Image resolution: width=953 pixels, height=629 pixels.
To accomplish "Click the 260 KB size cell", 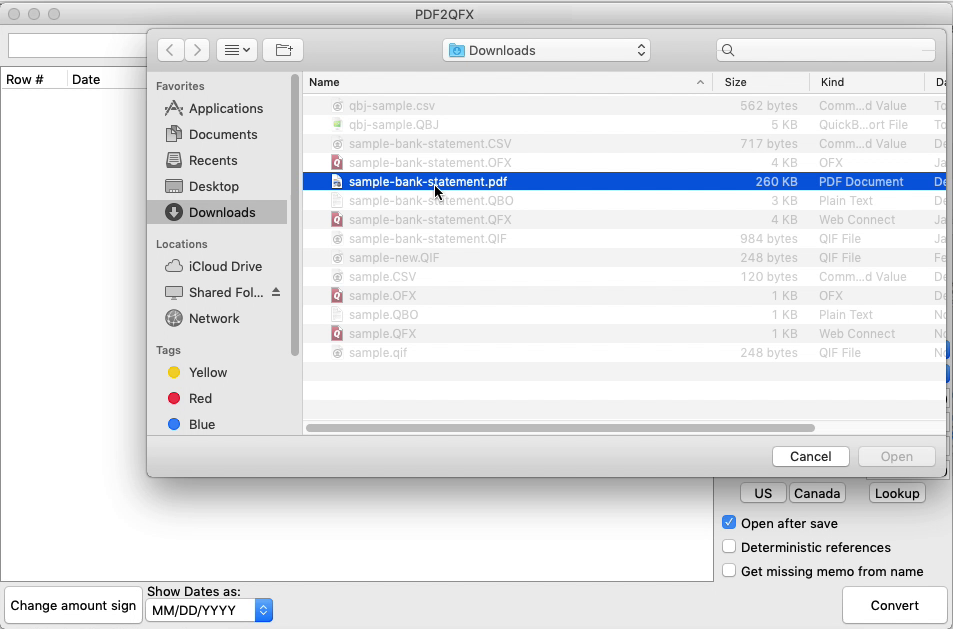I will point(776,182).
